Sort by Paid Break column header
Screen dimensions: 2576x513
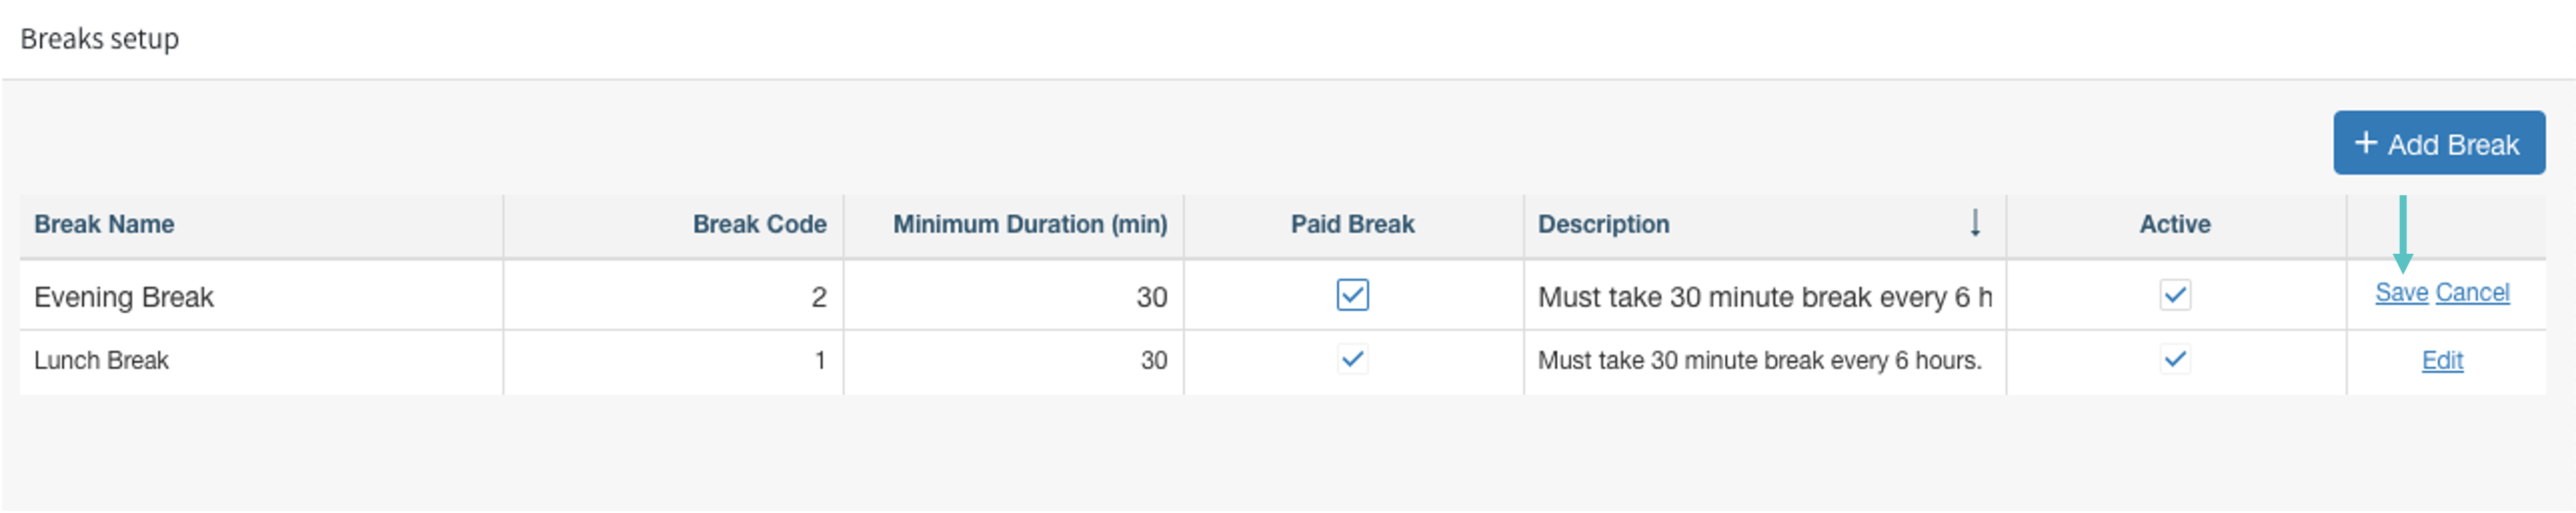tap(1352, 224)
